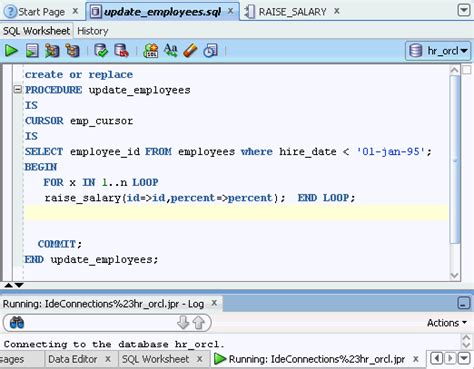Open the editor tab list dropdown
474x369 pixels.
point(464,10)
